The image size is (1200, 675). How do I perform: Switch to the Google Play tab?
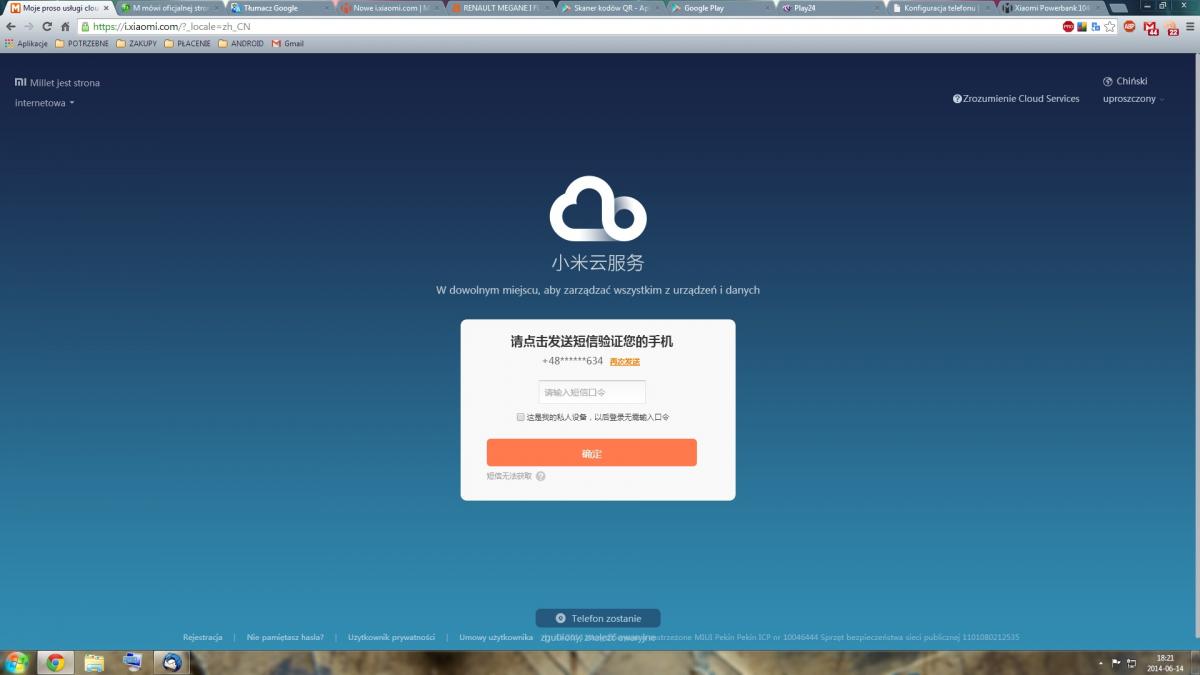pyautogui.click(x=710, y=8)
